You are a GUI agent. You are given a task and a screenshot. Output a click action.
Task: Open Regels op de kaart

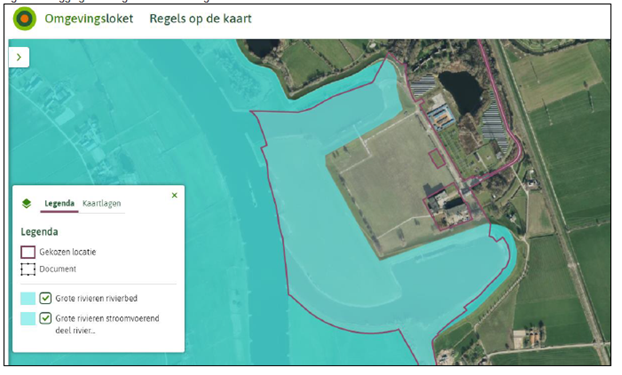(x=200, y=19)
